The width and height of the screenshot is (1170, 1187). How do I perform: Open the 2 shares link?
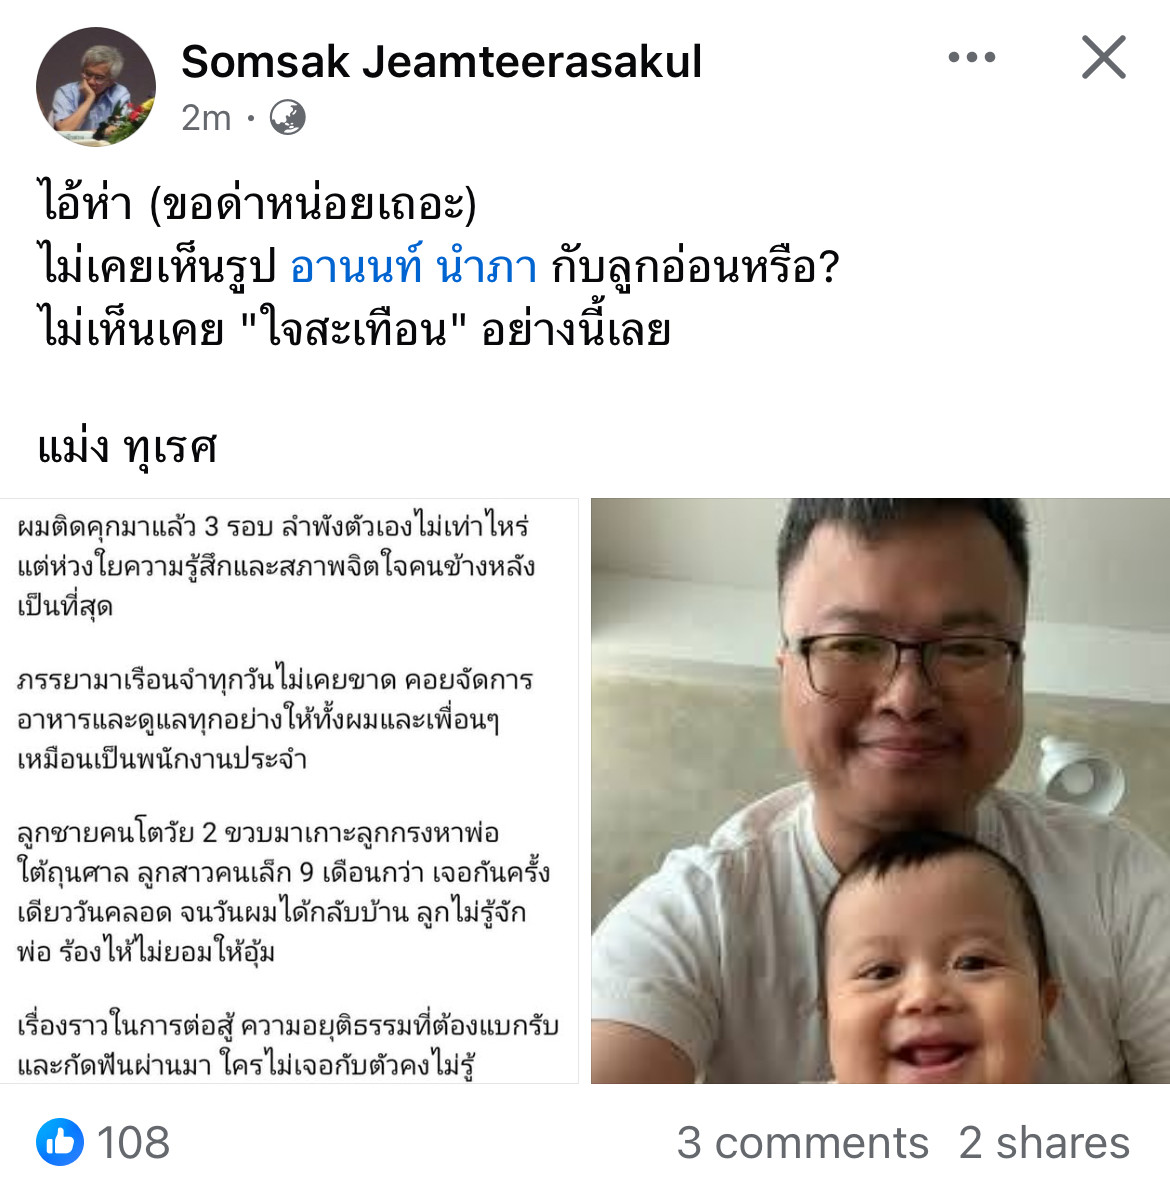pyautogui.click(x=1044, y=1142)
